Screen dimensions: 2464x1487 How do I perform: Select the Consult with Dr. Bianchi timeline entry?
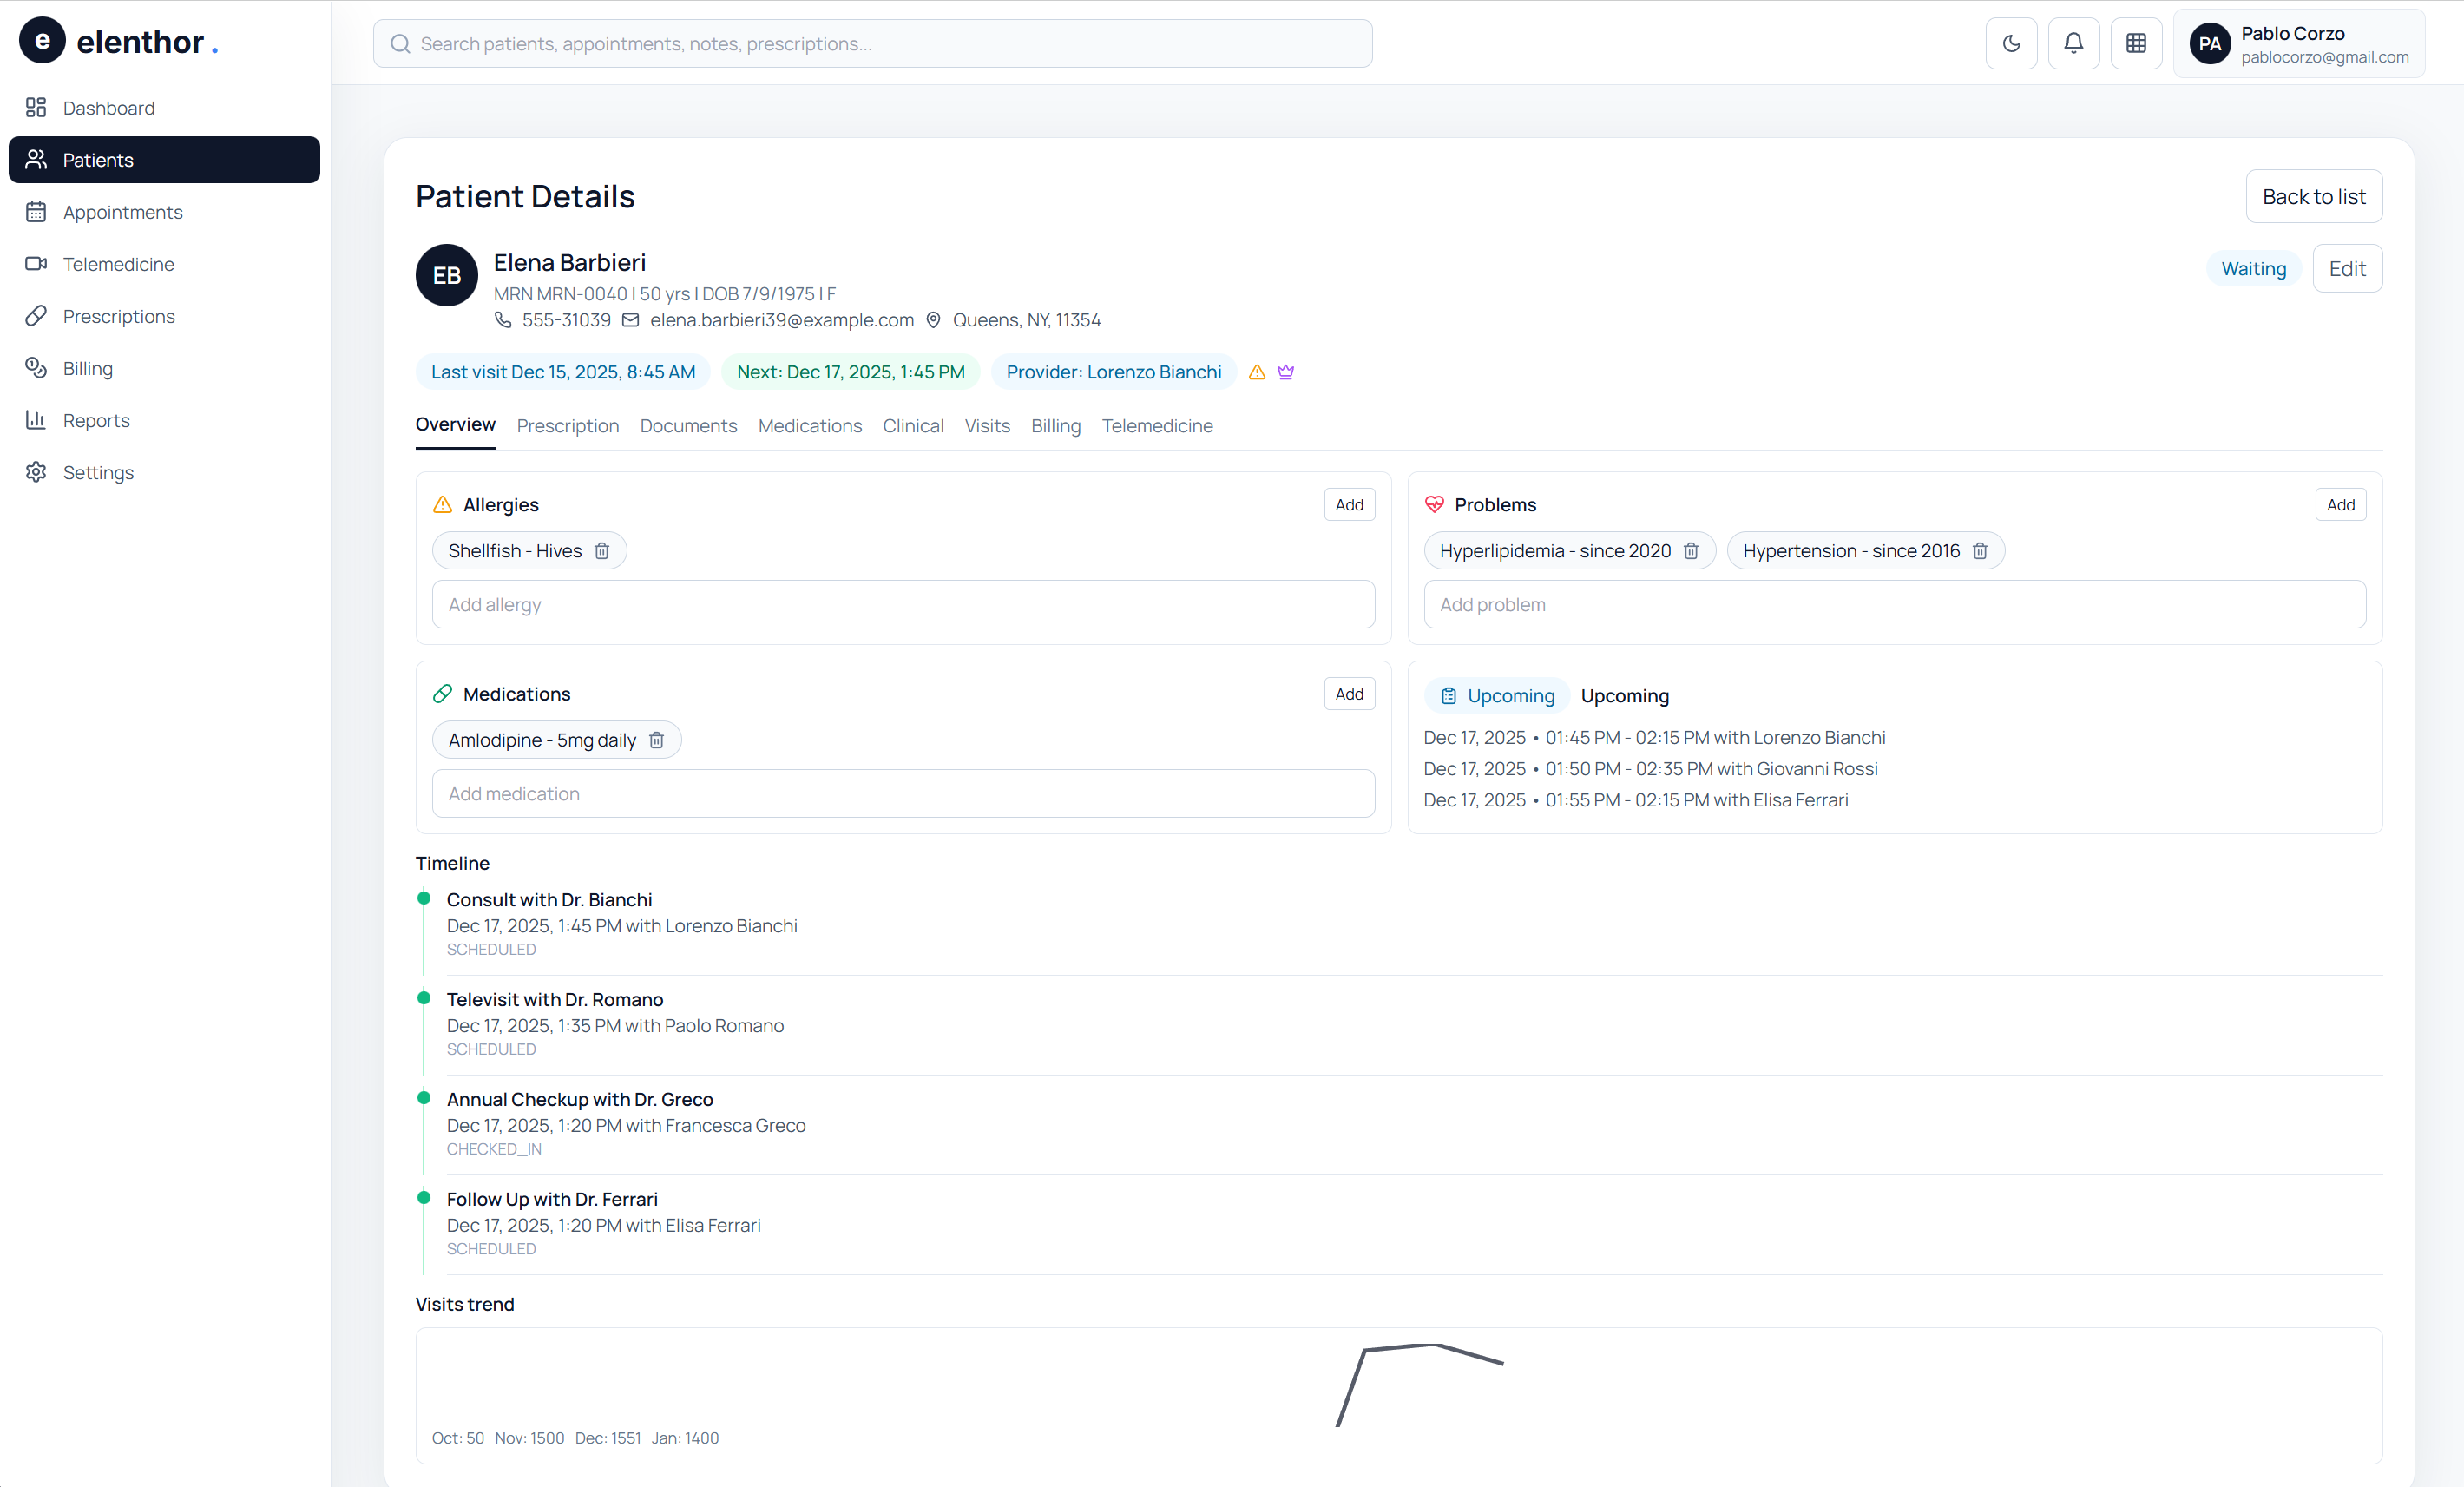click(549, 900)
